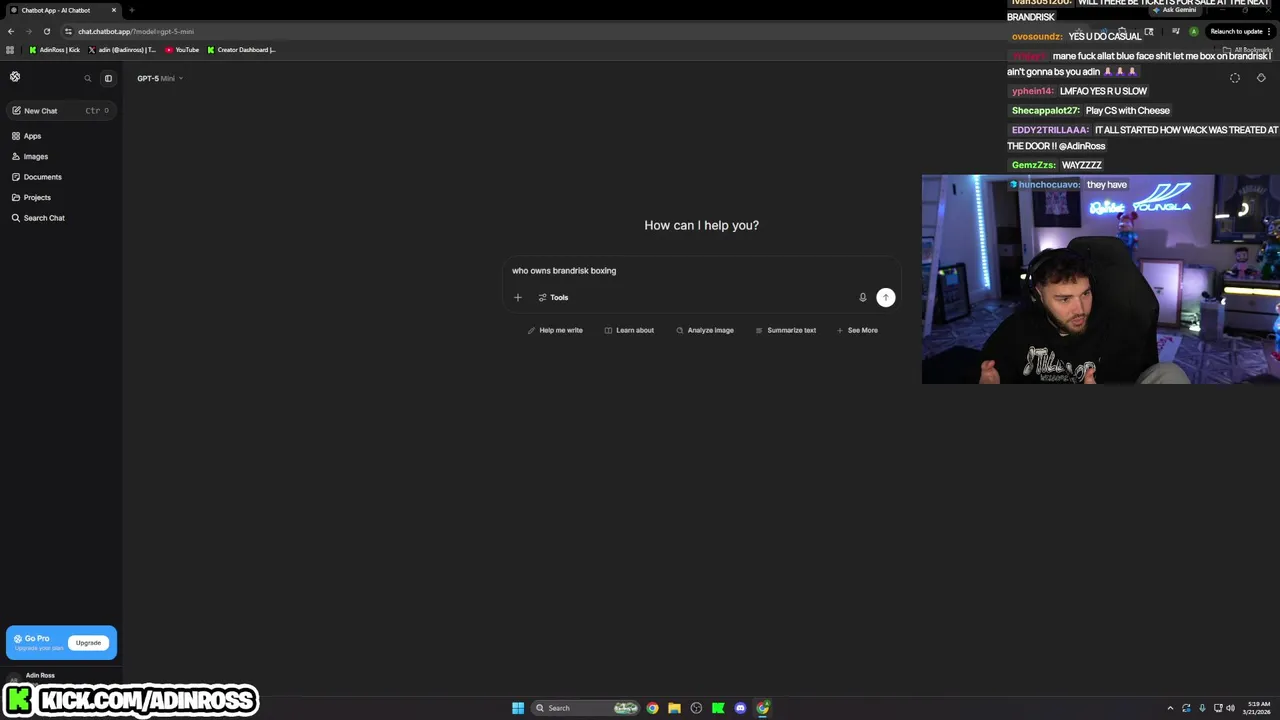Focus the prompt input with 'who owns brandrisk boxing'

700,271
